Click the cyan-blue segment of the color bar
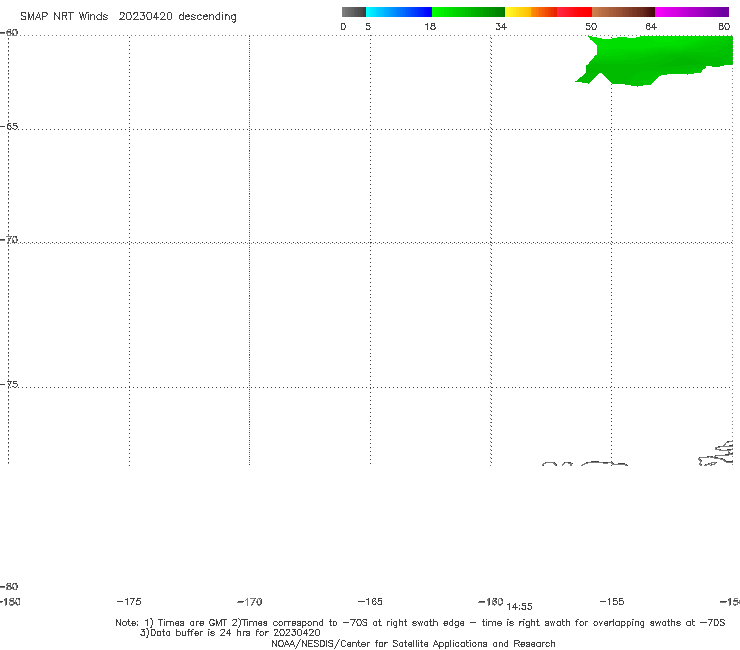This screenshot has height=650, width=740. point(399,12)
